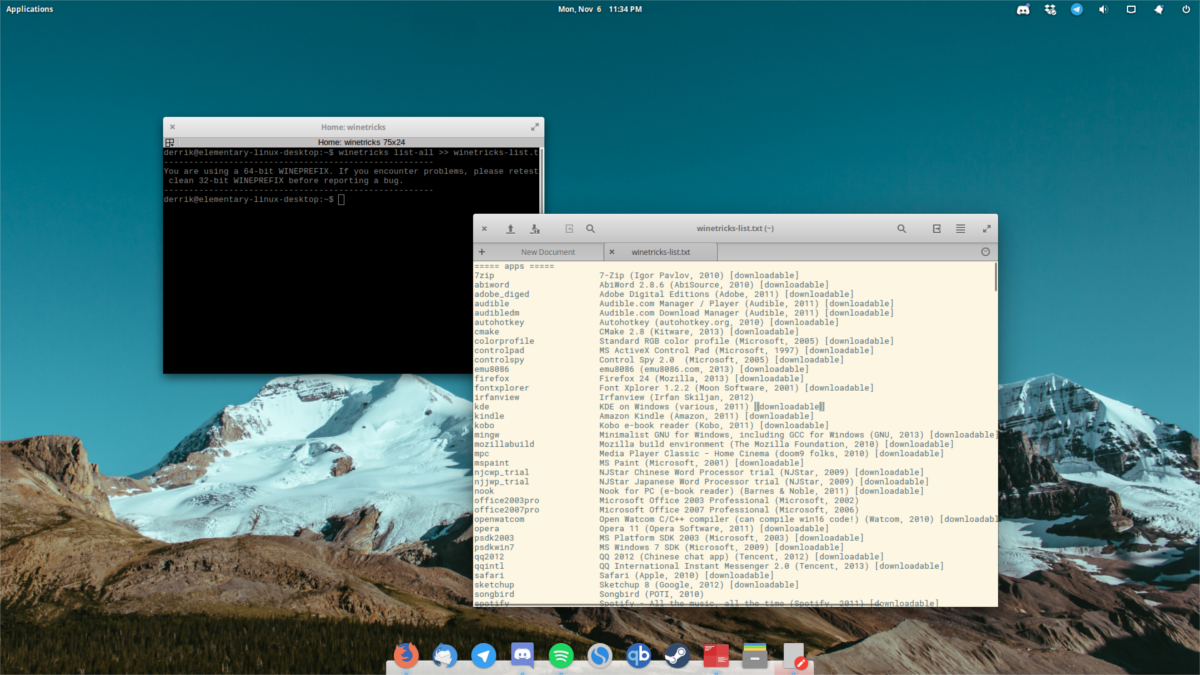Click the search magnifier left of the share icon

coord(902,229)
